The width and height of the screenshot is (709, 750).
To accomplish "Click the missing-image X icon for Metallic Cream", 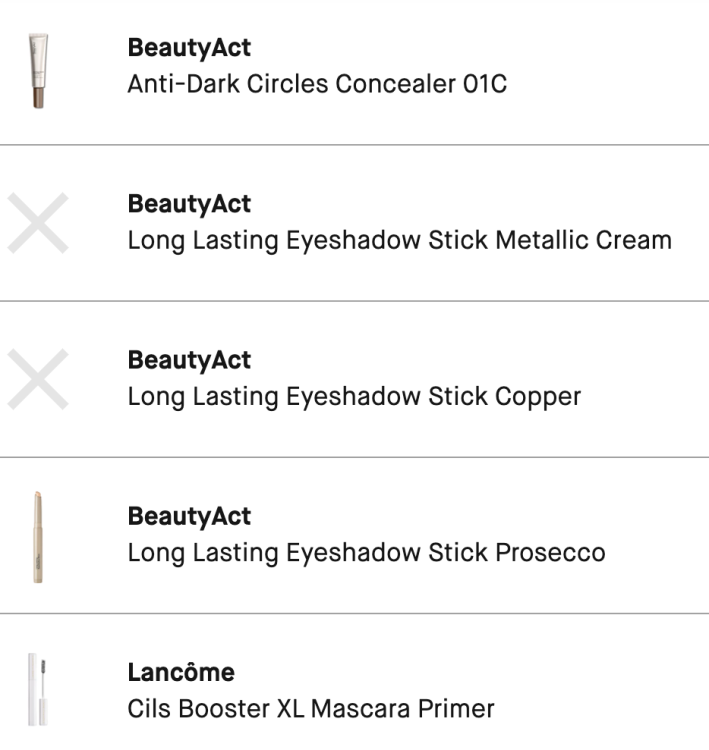I will pos(38,222).
